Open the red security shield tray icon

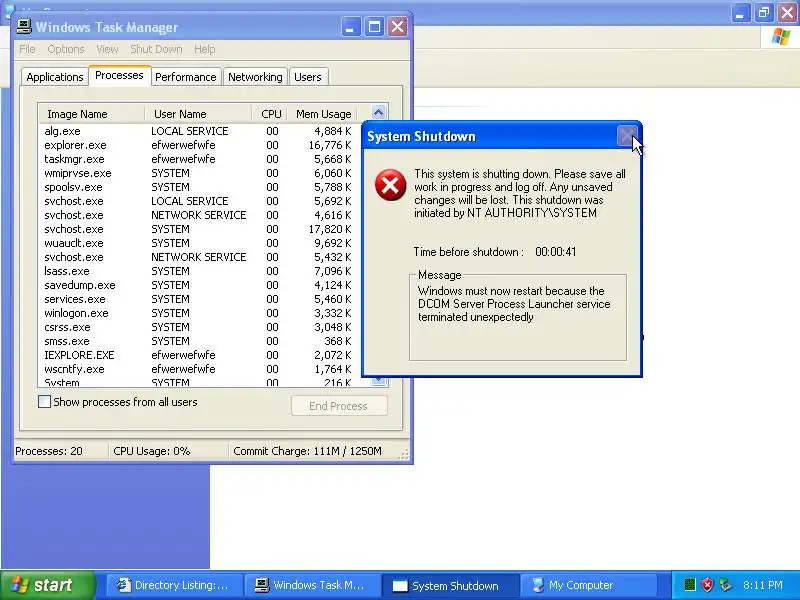(707, 585)
